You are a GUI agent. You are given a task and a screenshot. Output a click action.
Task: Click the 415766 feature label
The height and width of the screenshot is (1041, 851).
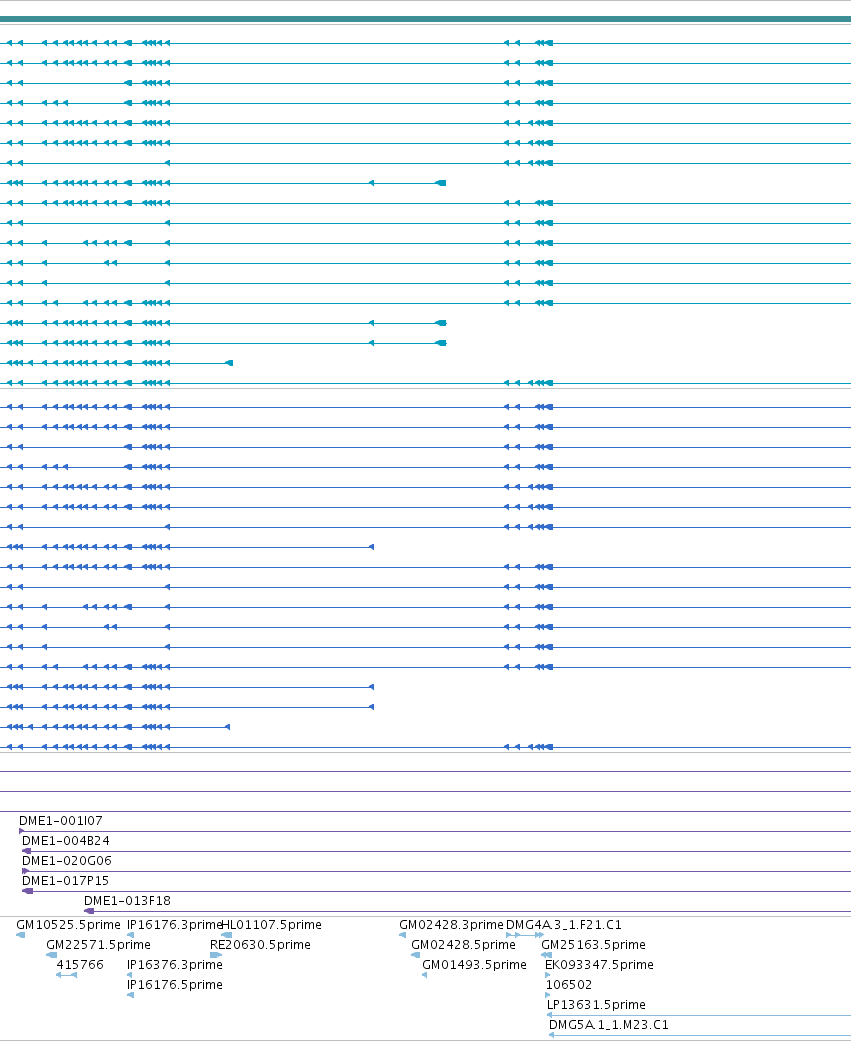(x=80, y=964)
